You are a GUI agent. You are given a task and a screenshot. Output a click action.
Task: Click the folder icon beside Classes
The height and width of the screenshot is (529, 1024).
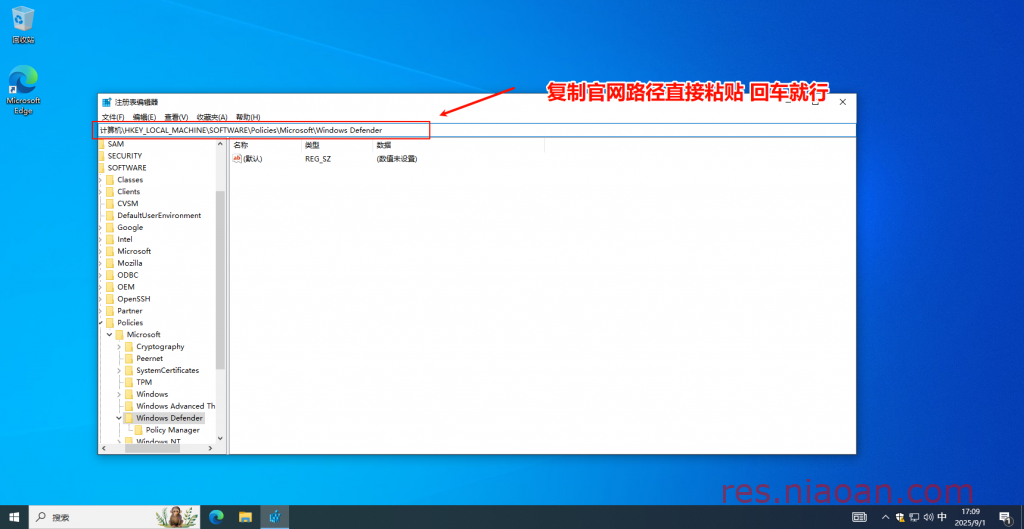(x=110, y=180)
